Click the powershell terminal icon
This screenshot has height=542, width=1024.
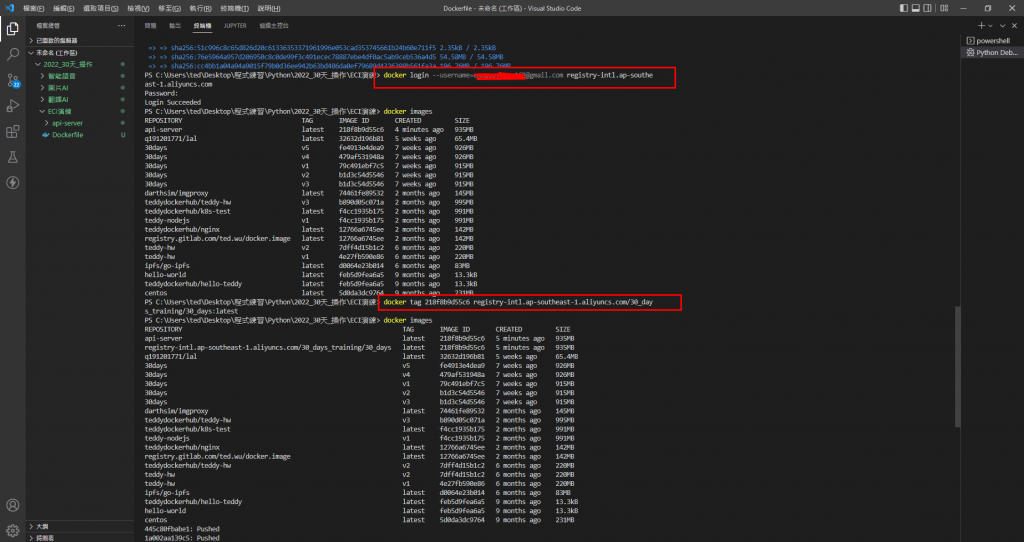click(x=970, y=40)
